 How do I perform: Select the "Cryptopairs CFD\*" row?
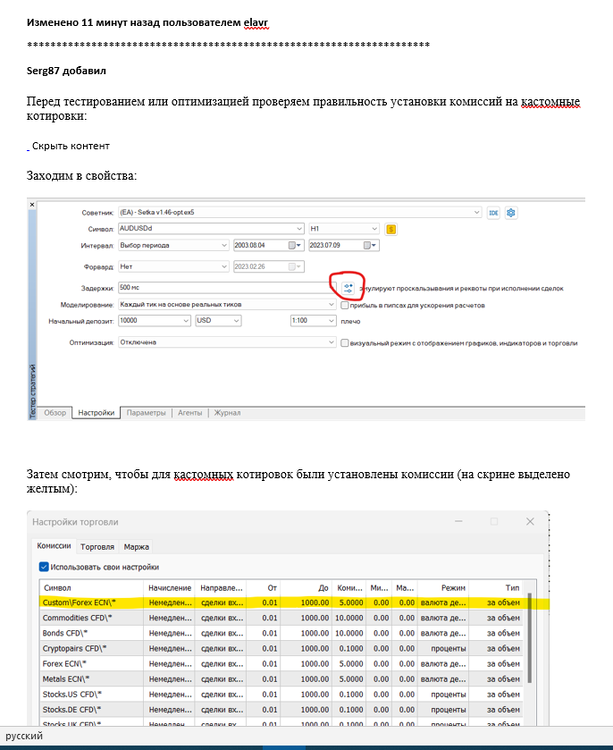[x=281, y=649]
